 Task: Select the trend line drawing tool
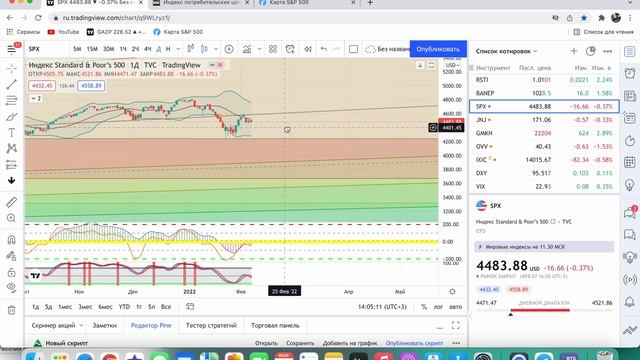coord(11,84)
